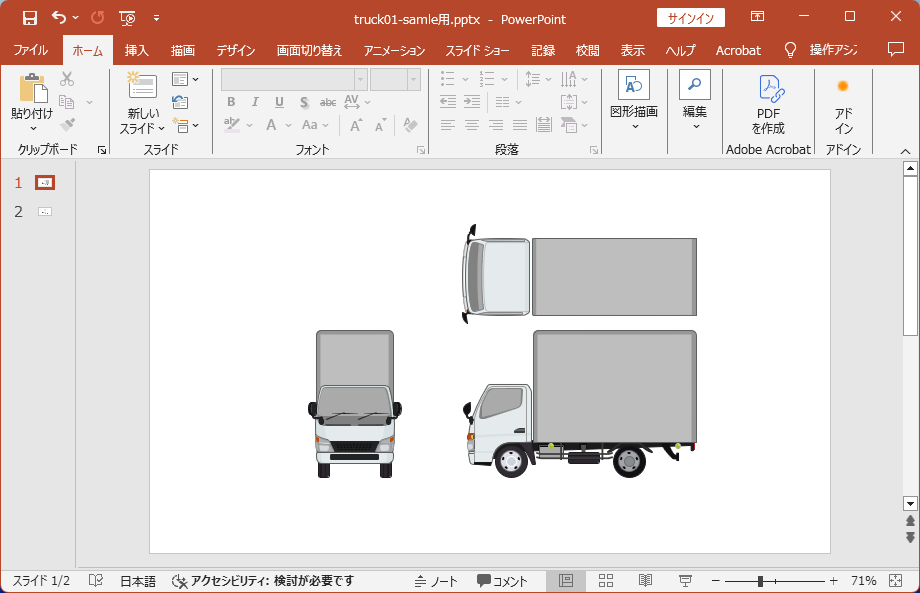This screenshot has height=593, width=920.
Task: Click the Sign in (サインイン) button
Action: [690, 18]
